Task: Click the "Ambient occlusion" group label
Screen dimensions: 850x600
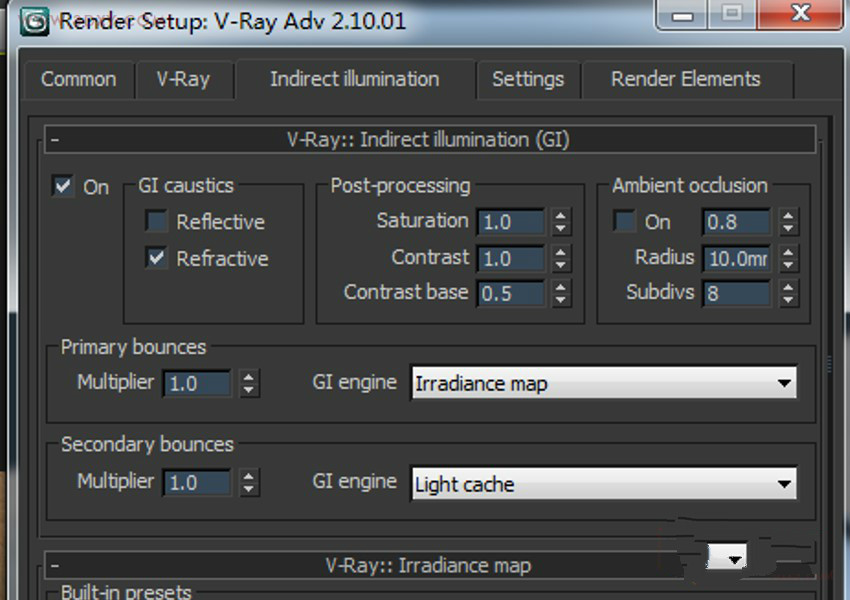Action: point(690,186)
